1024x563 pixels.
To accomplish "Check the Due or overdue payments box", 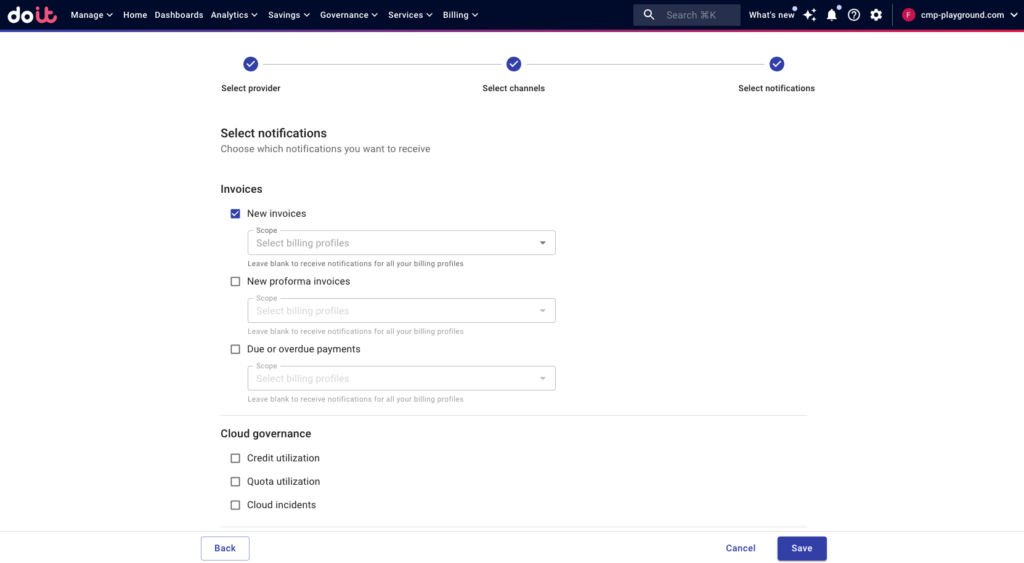I will [x=236, y=350].
